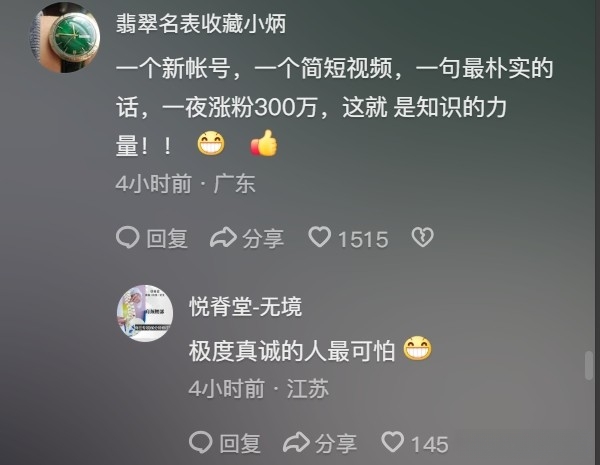Click share arrow icon under 悦脊堂-无境 reply
Image resolution: width=600 pixels, height=465 pixels.
297,442
